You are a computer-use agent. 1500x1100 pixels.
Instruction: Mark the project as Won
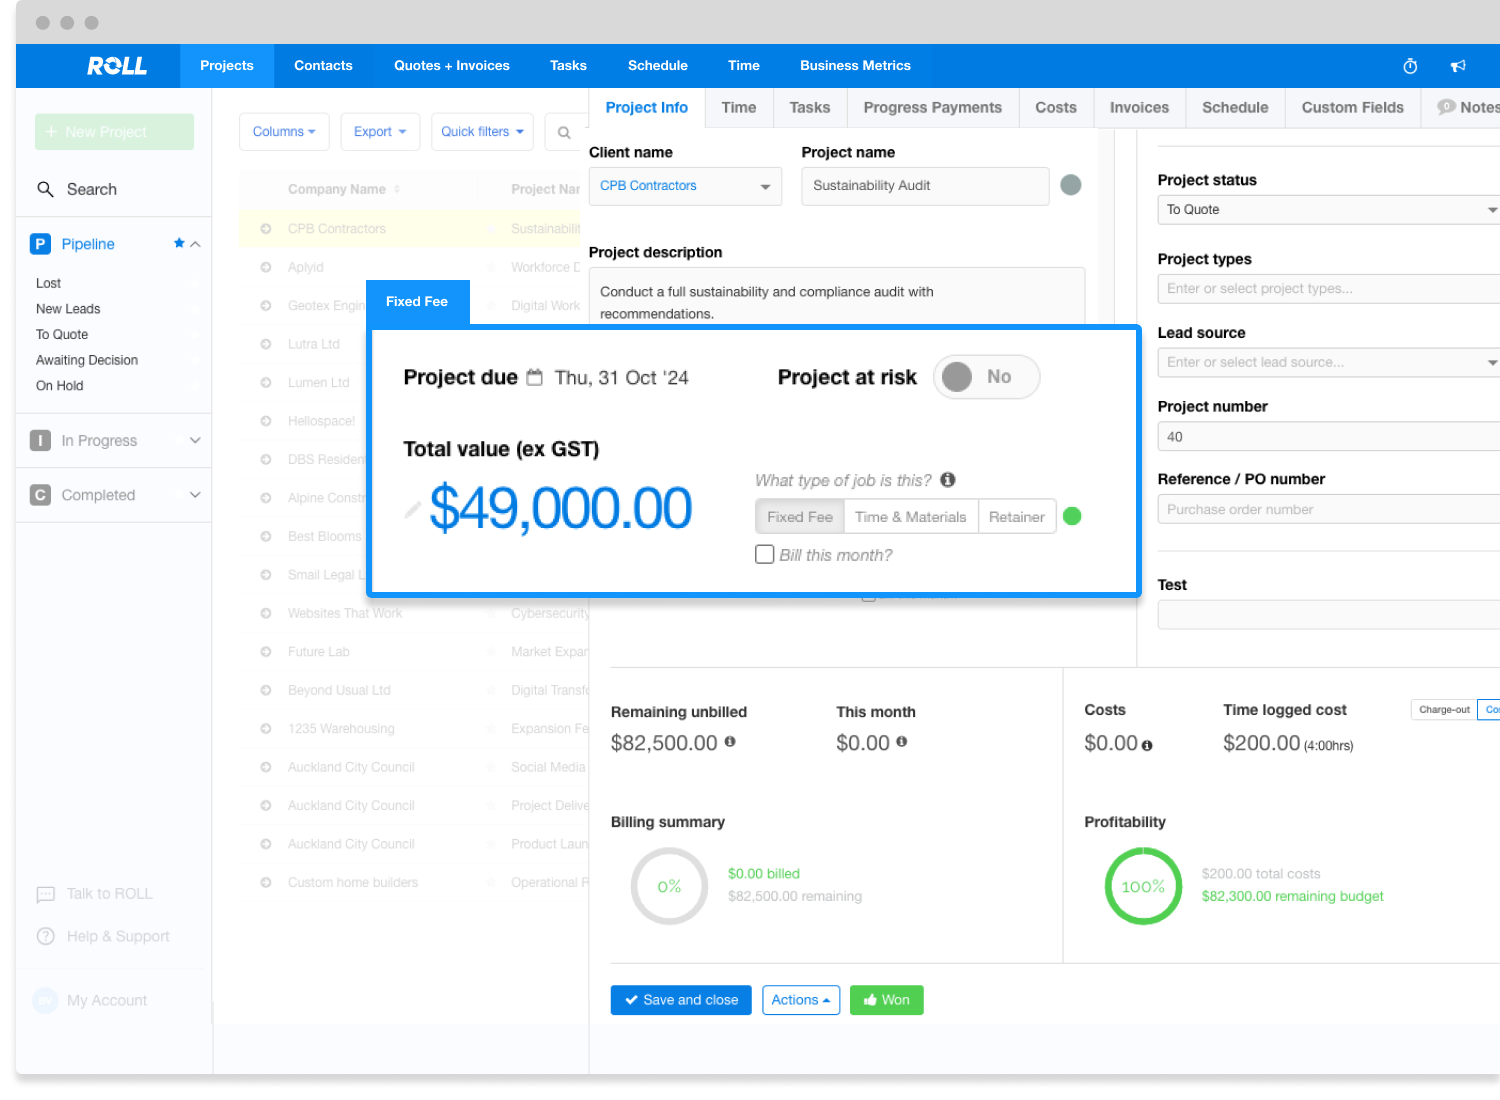886,1000
